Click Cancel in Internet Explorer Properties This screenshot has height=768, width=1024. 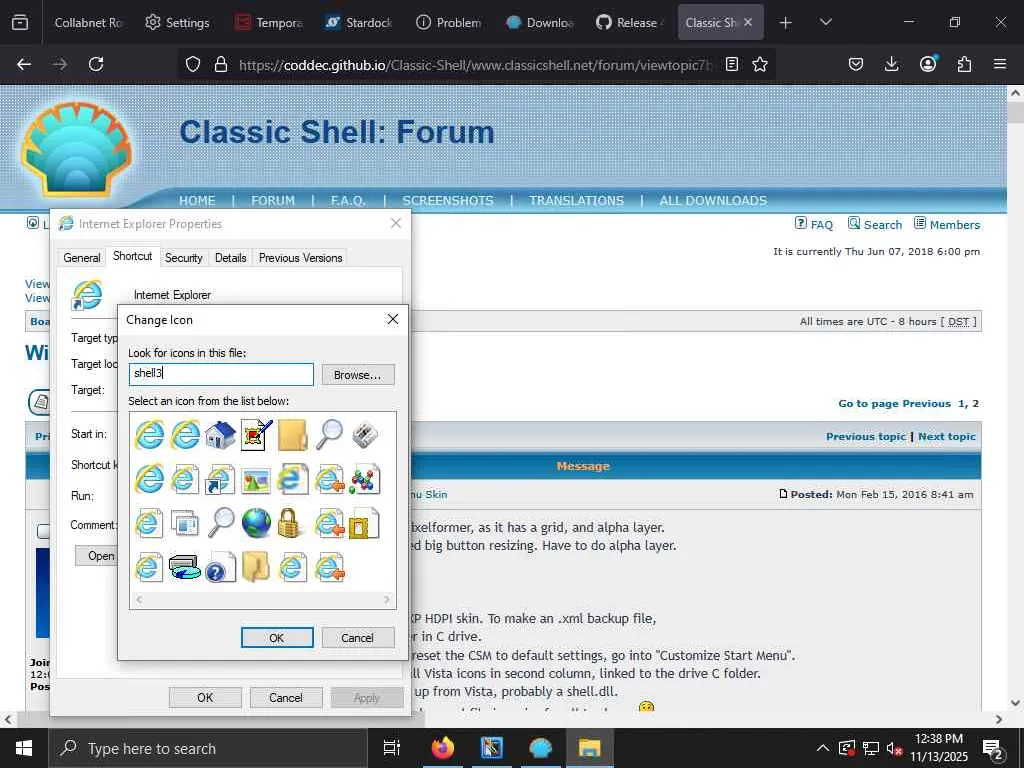click(x=286, y=697)
